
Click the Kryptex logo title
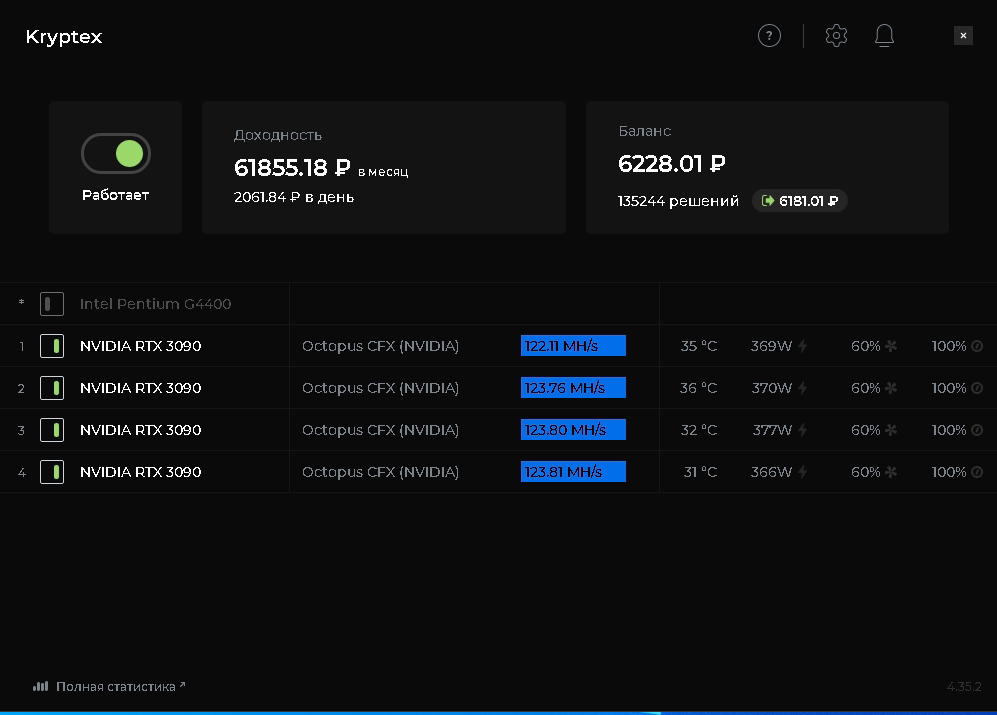pyautogui.click(x=64, y=37)
